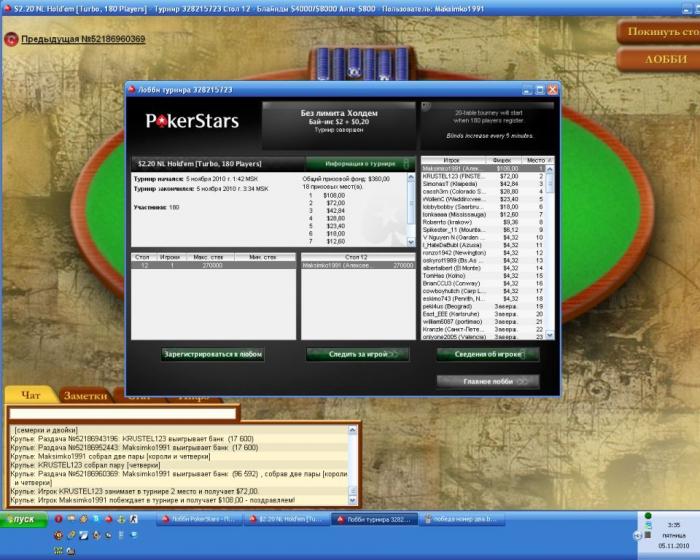
Task: Click the red replay previous hand icon
Action: tap(11, 39)
